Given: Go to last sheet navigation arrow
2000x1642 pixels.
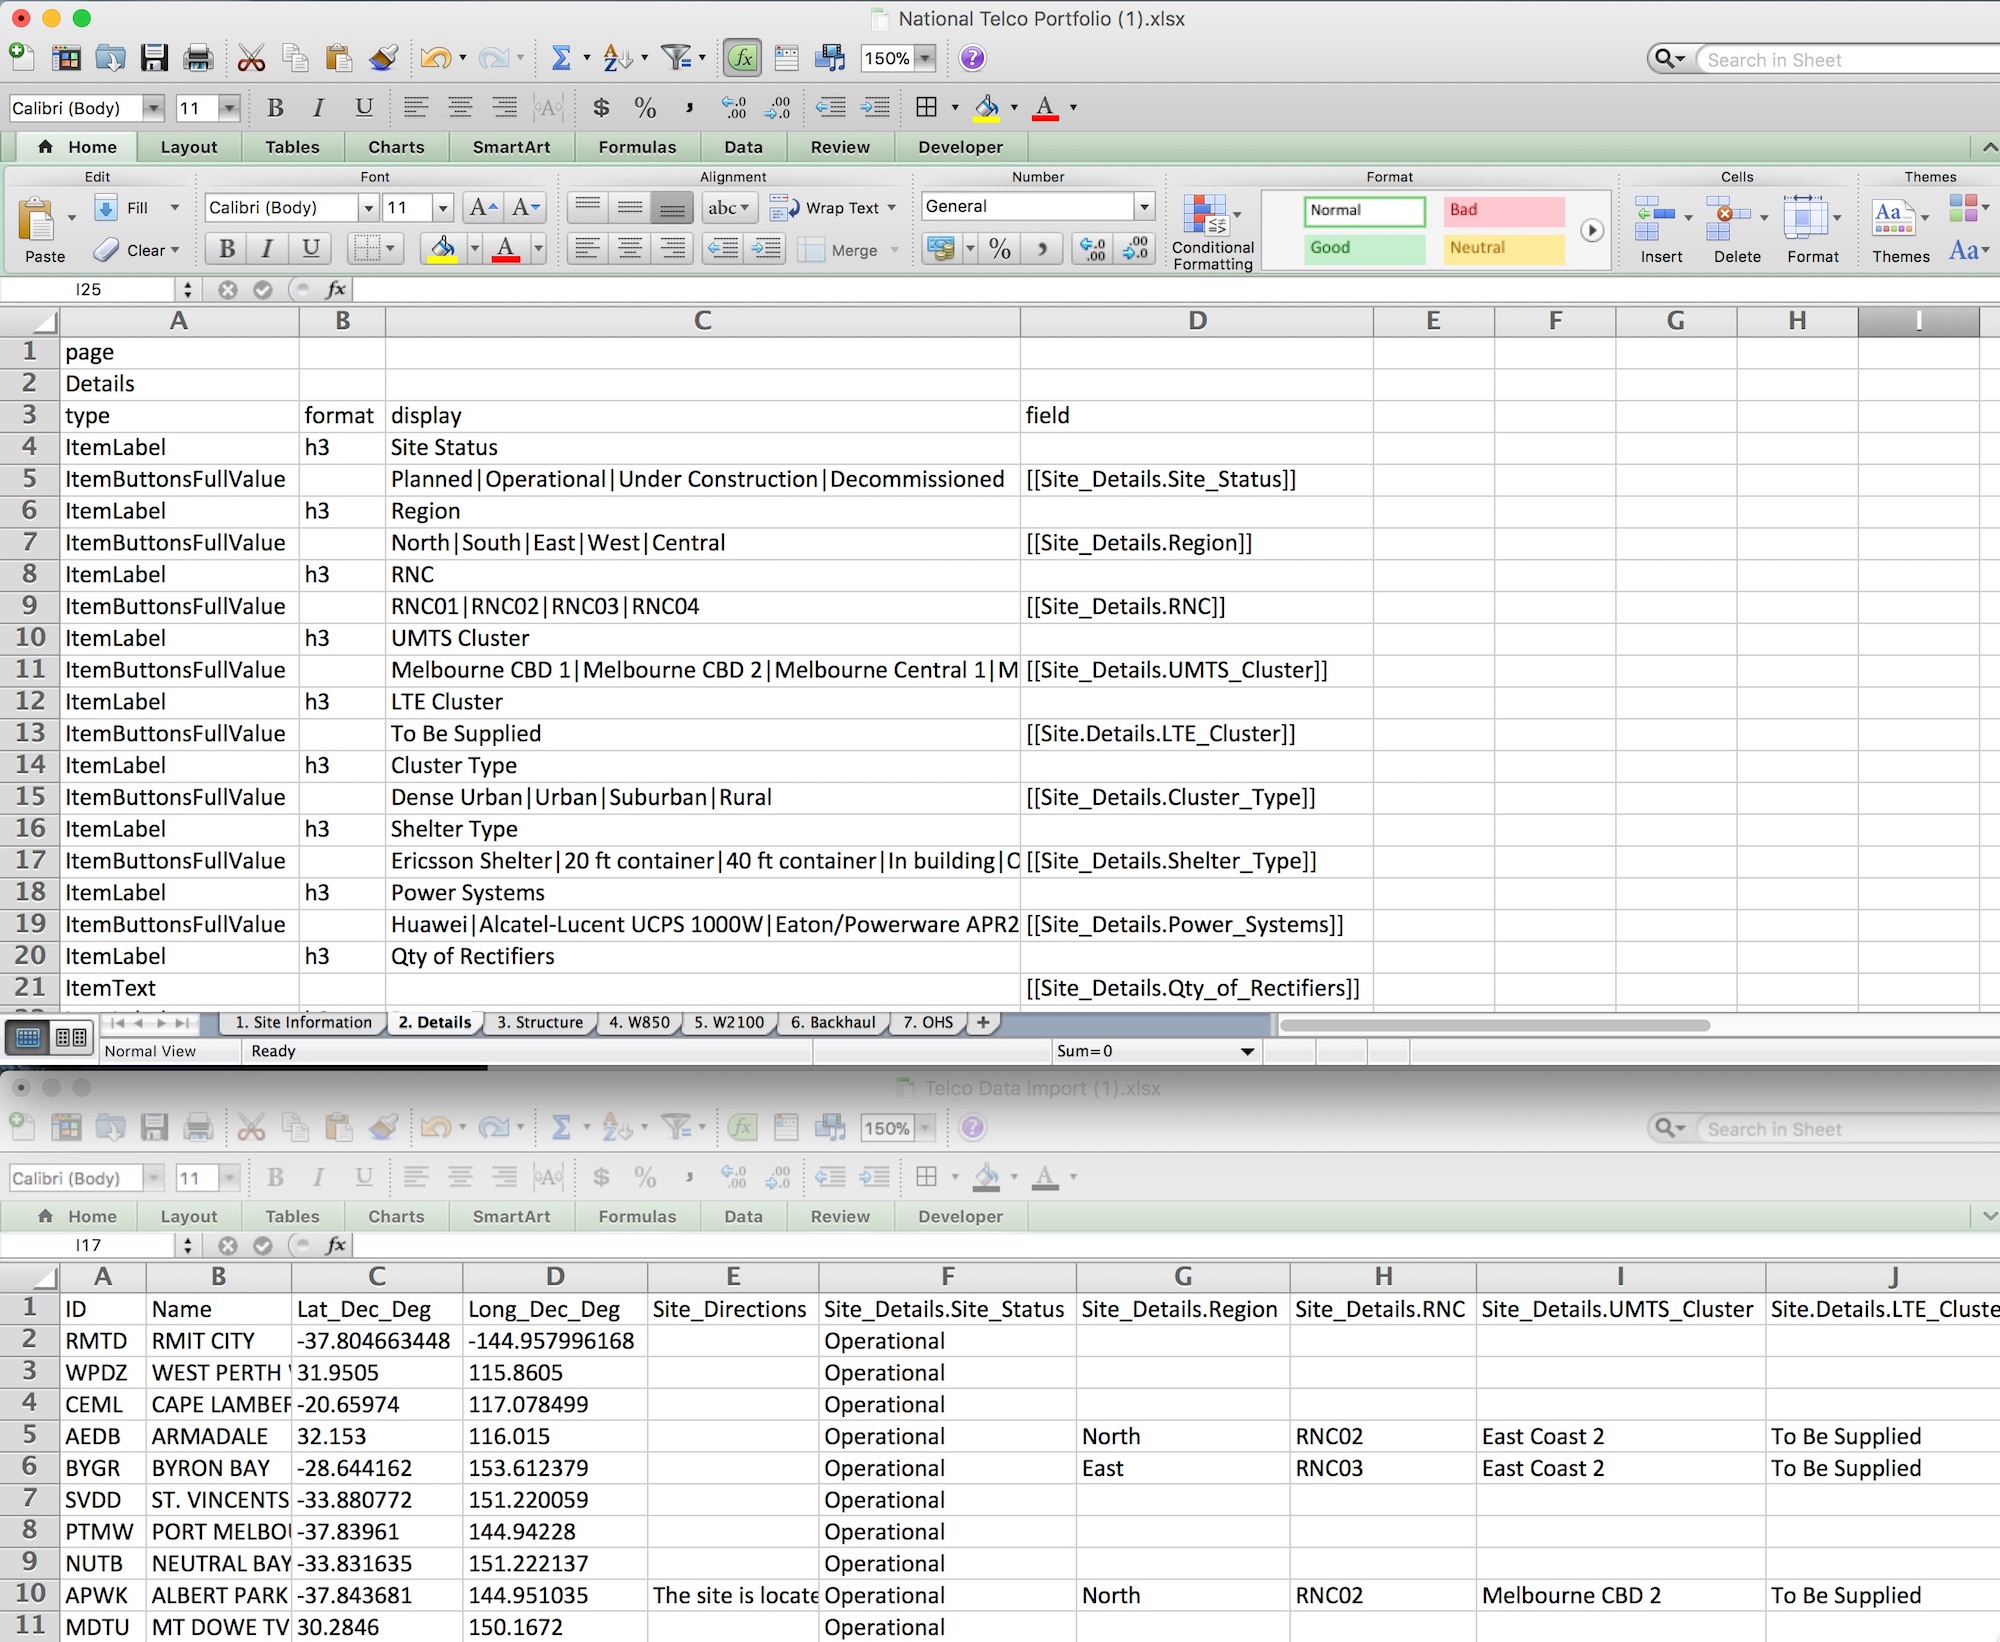Looking at the screenshot, I should 182,1022.
